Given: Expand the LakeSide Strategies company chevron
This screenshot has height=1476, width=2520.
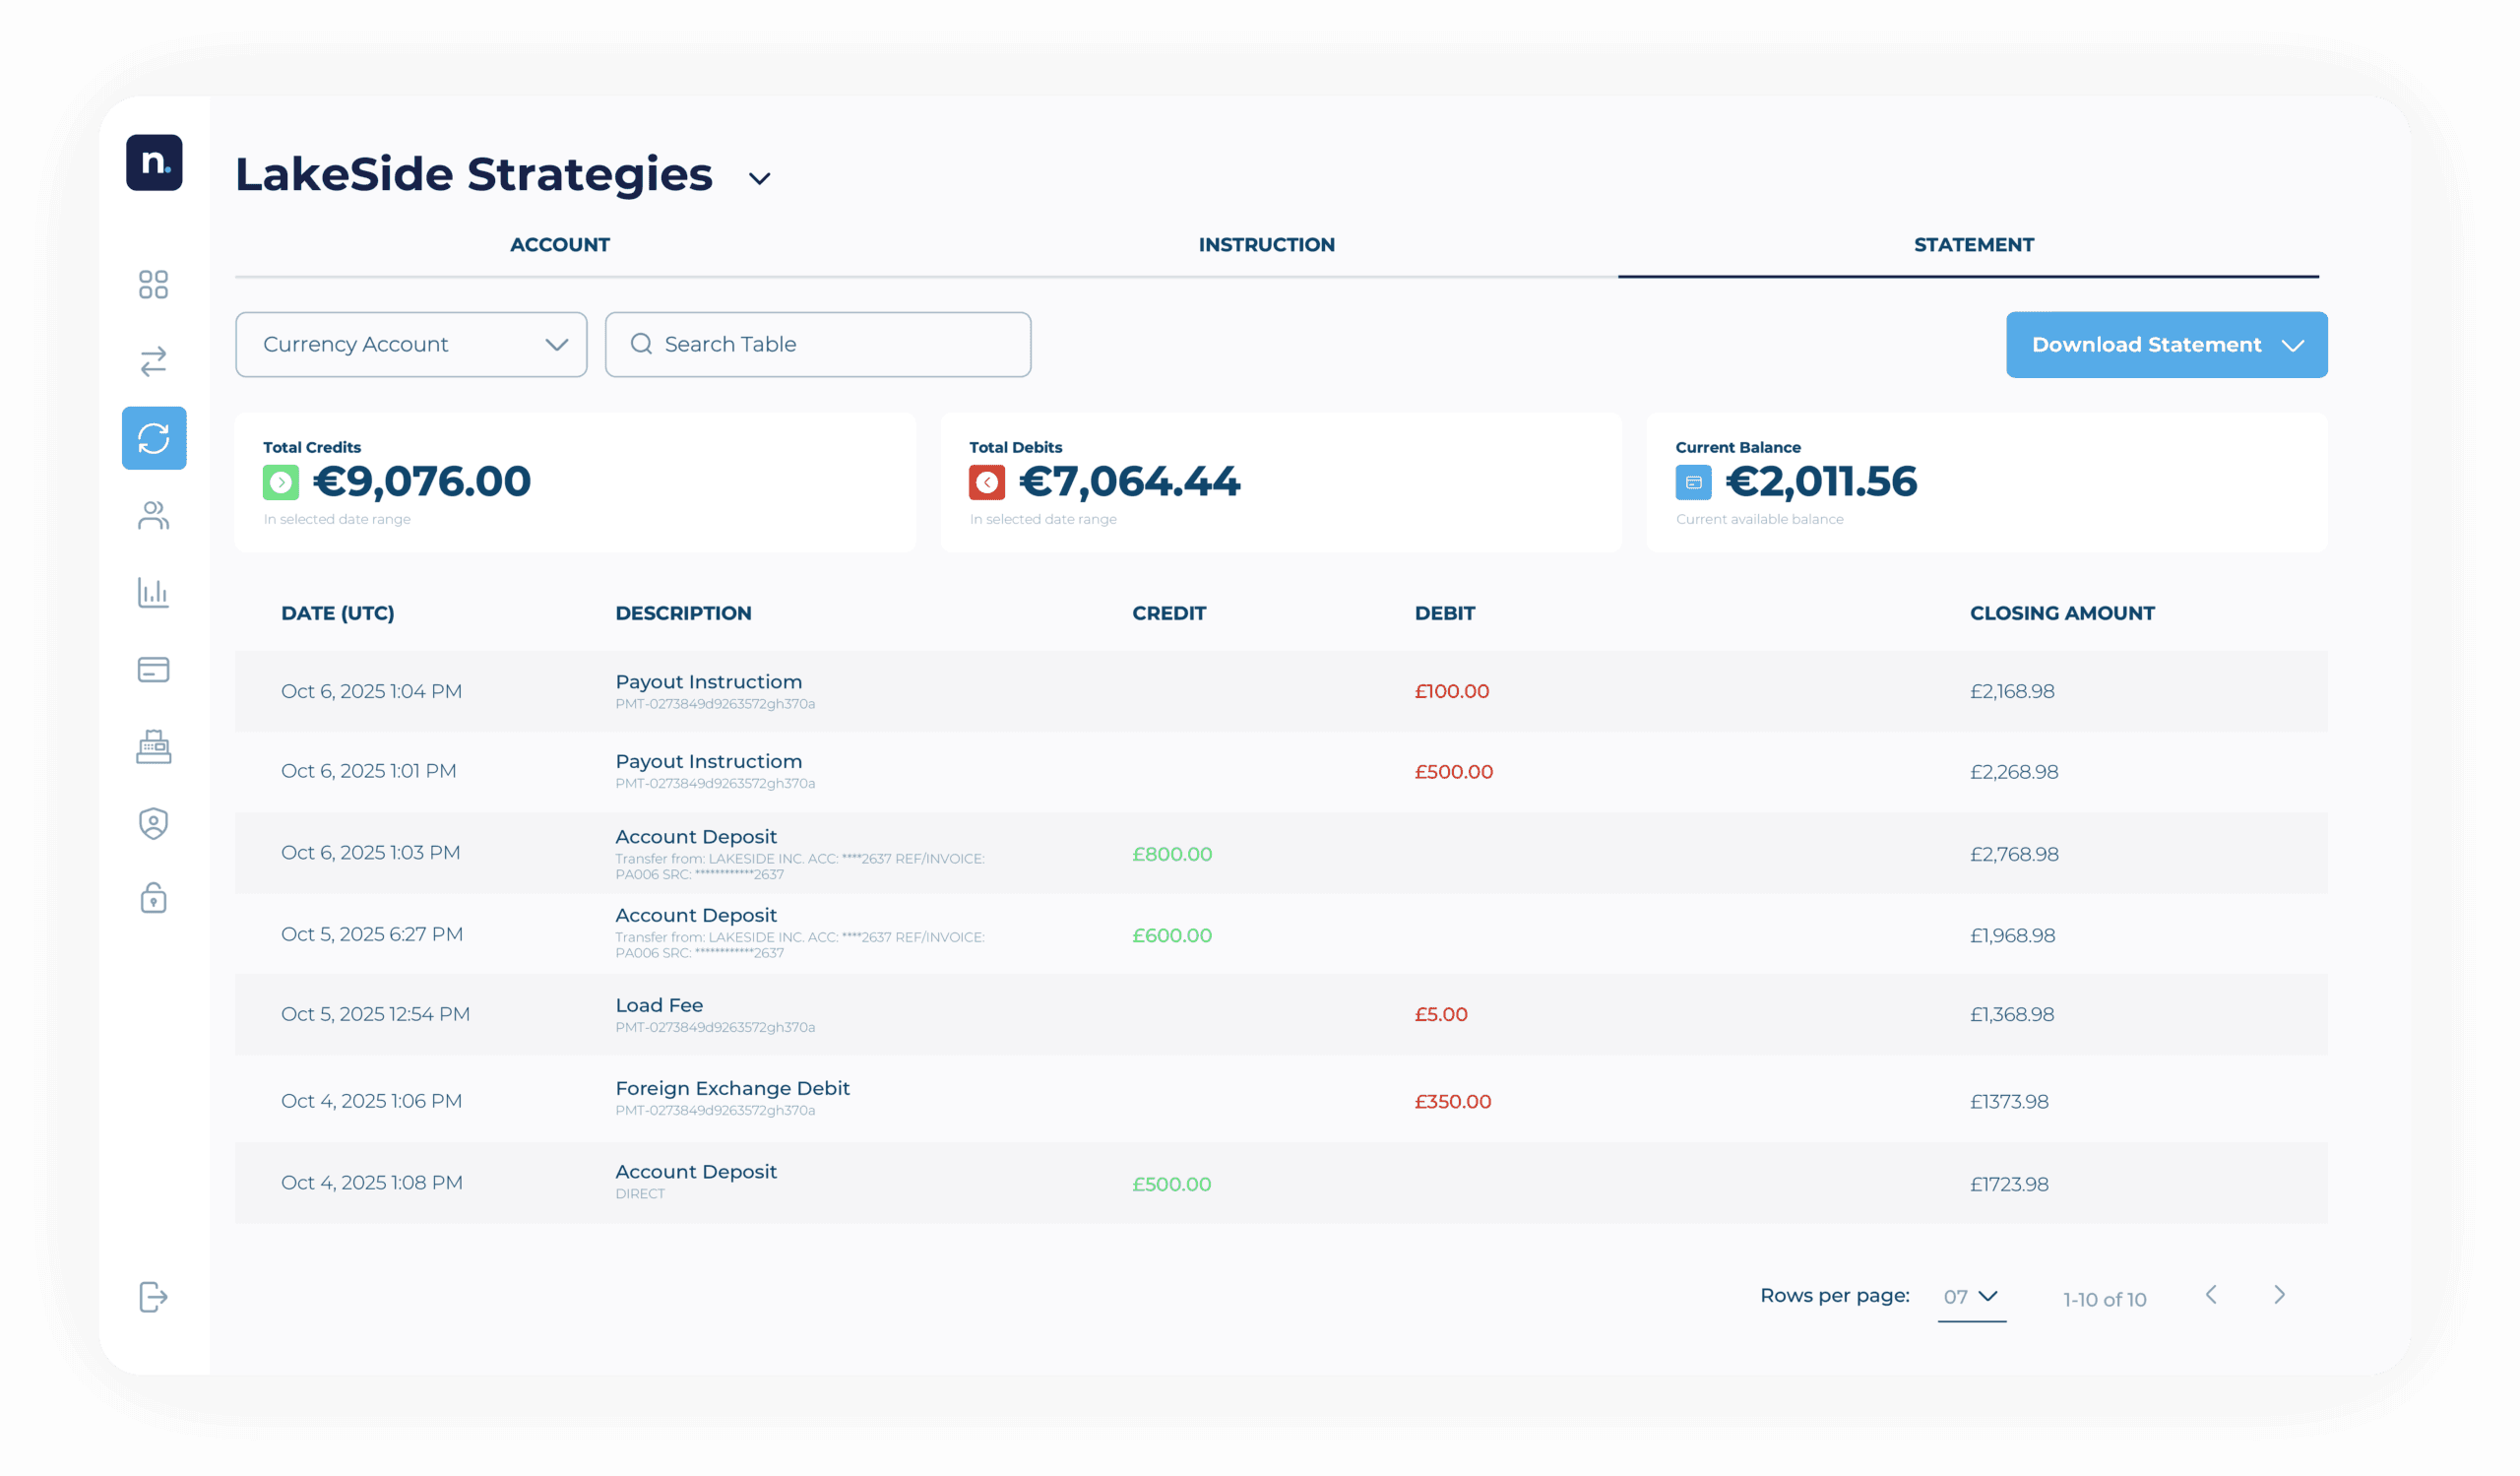Looking at the screenshot, I should [759, 179].
